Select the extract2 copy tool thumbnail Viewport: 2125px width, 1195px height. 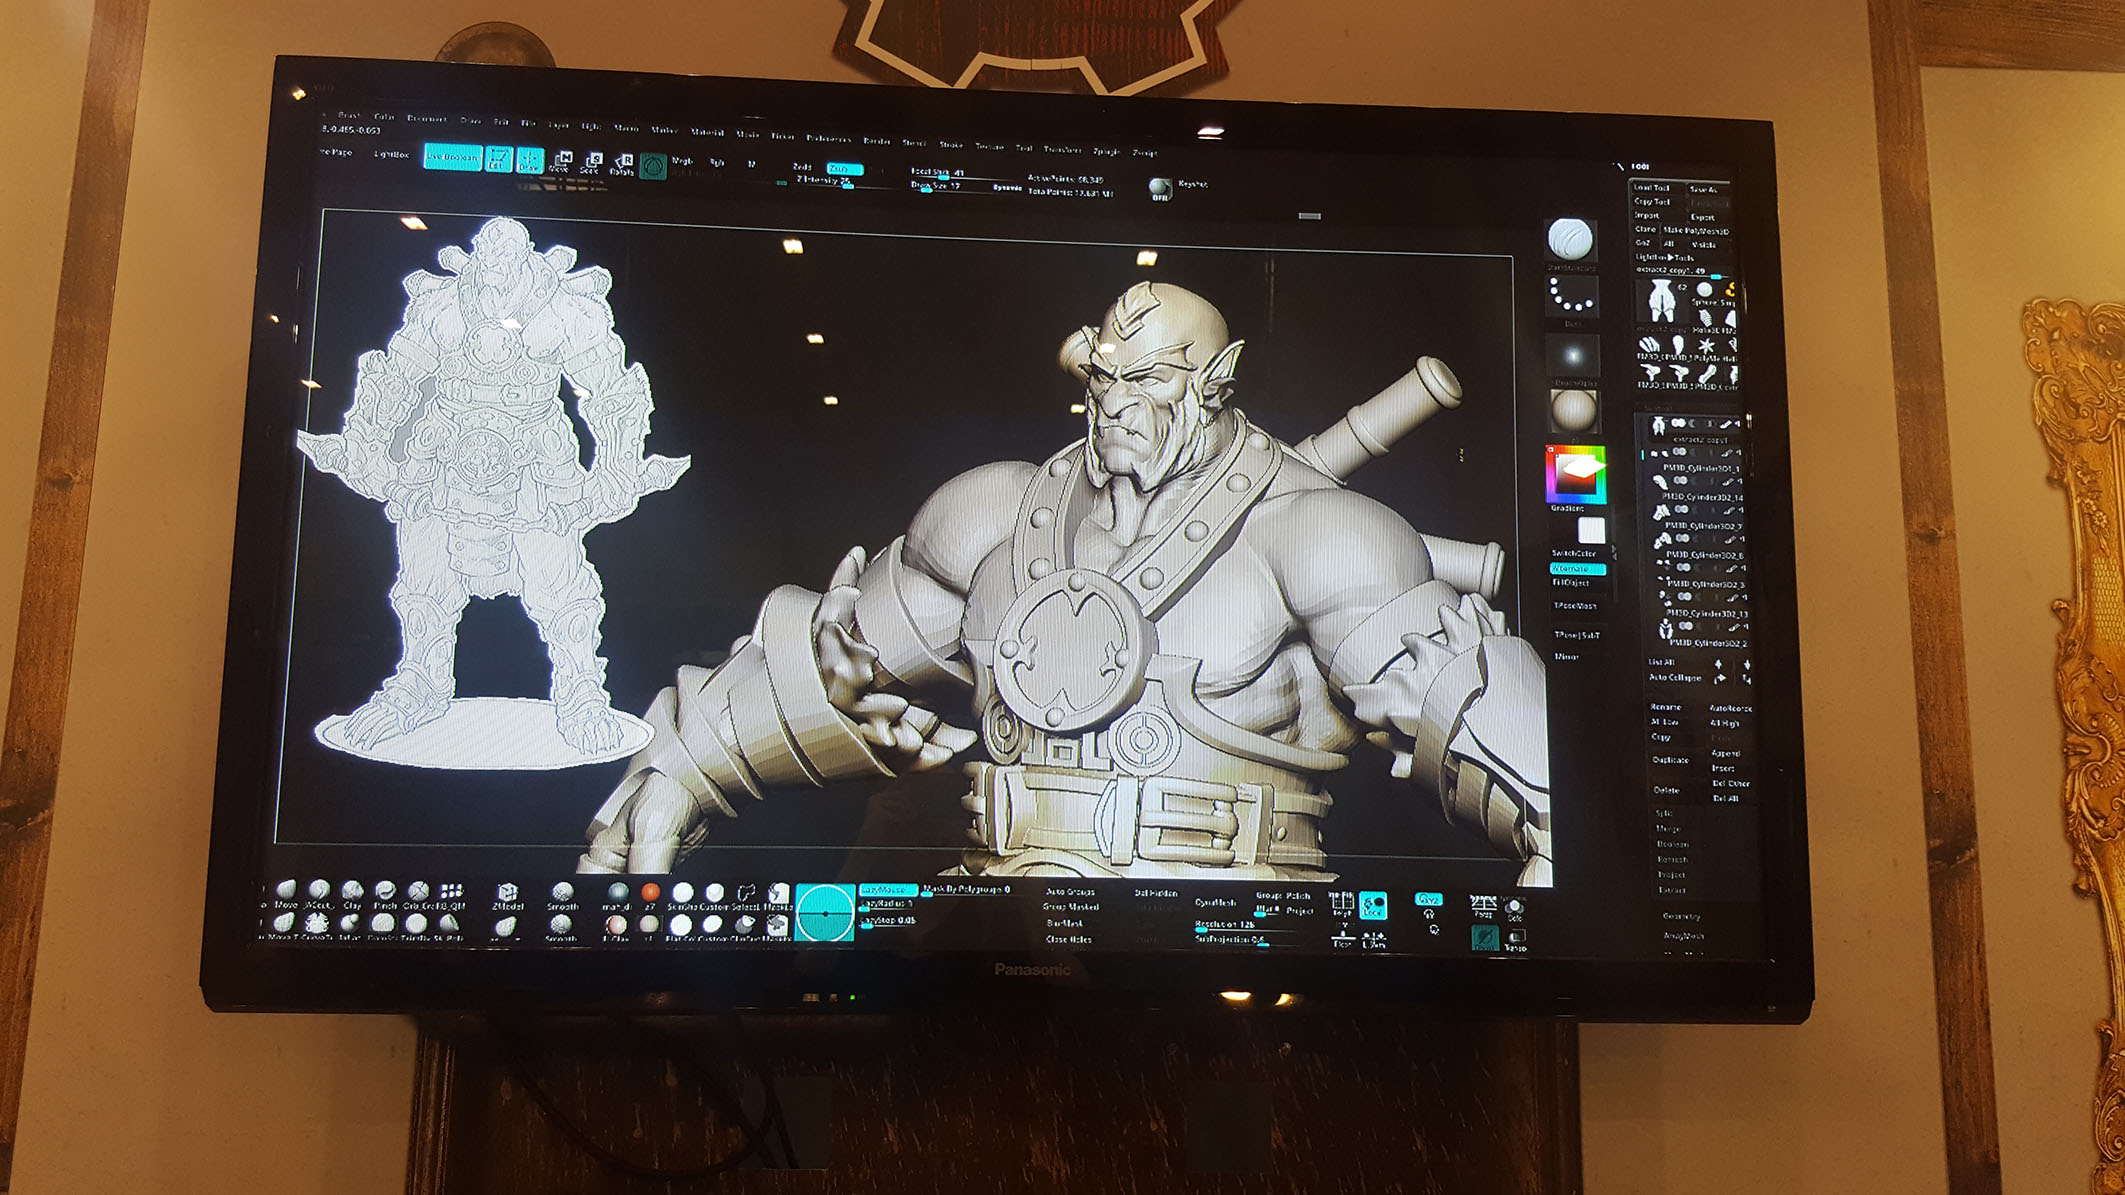coord(1660,302)
